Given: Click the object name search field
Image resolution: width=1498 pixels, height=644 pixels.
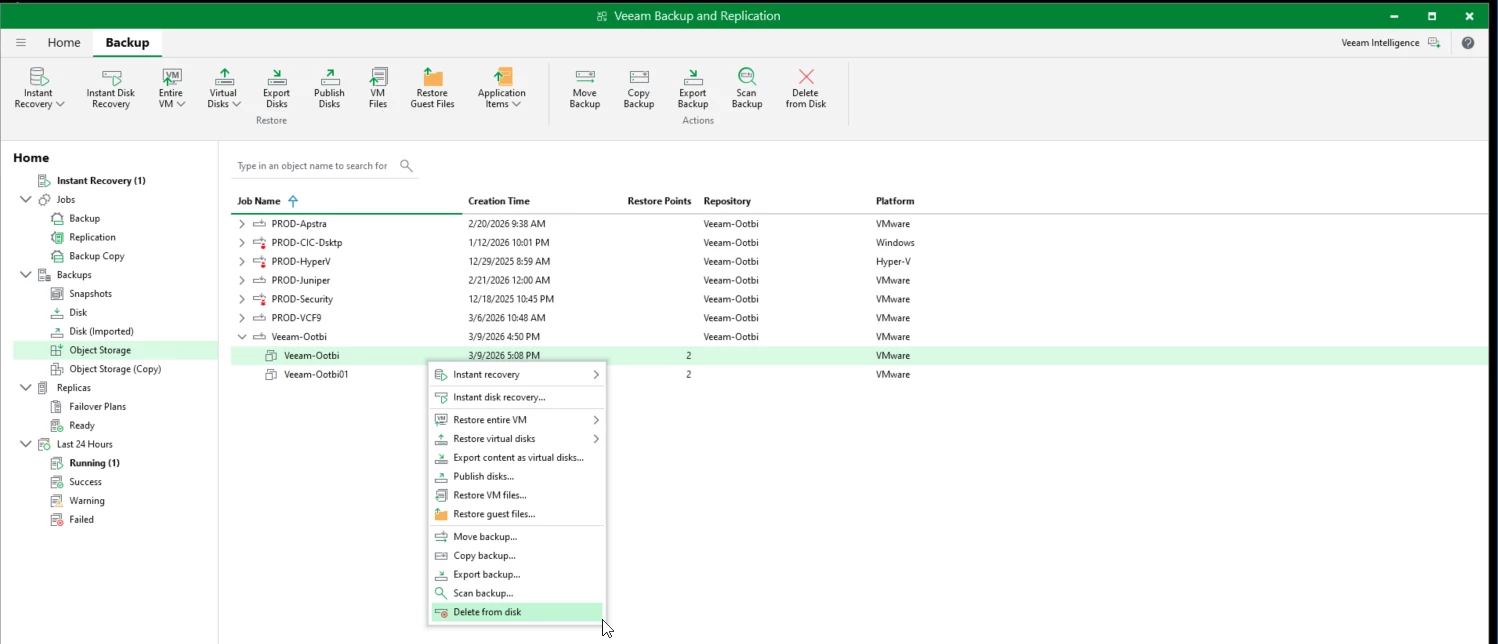Looking at the screenshot, I should [x=312, y=166].
